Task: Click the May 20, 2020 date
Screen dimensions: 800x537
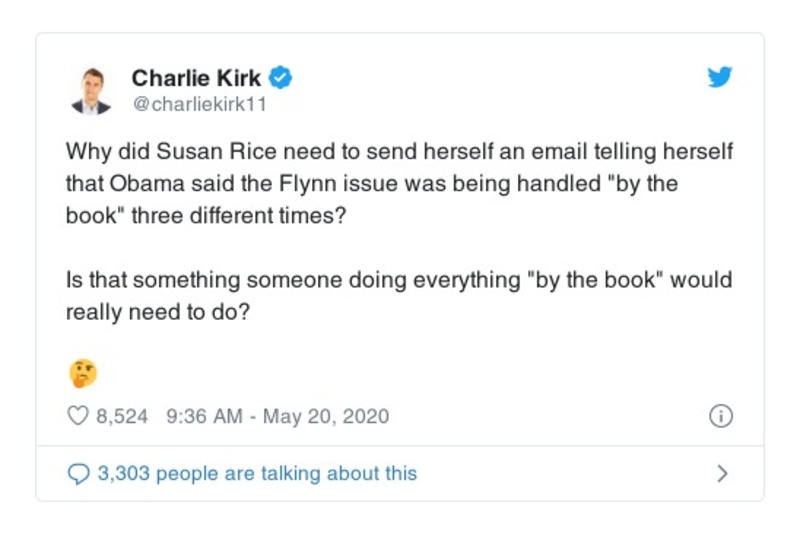Action: [x=325, y=416]
